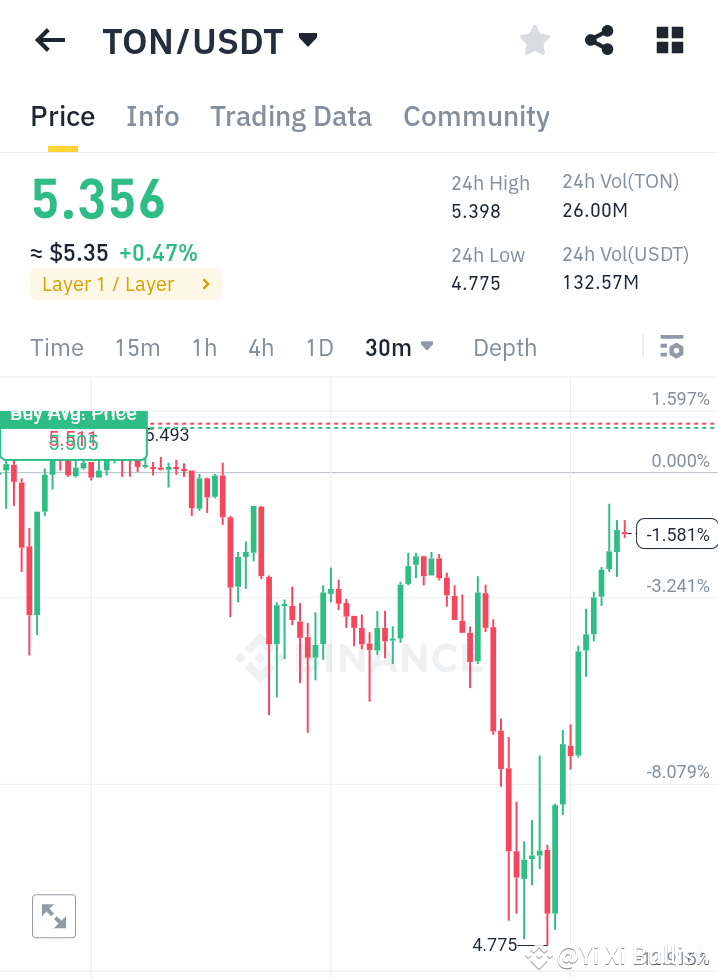
Task: Open the 30m interval dropdown arrow
Action: click(426, 347)
